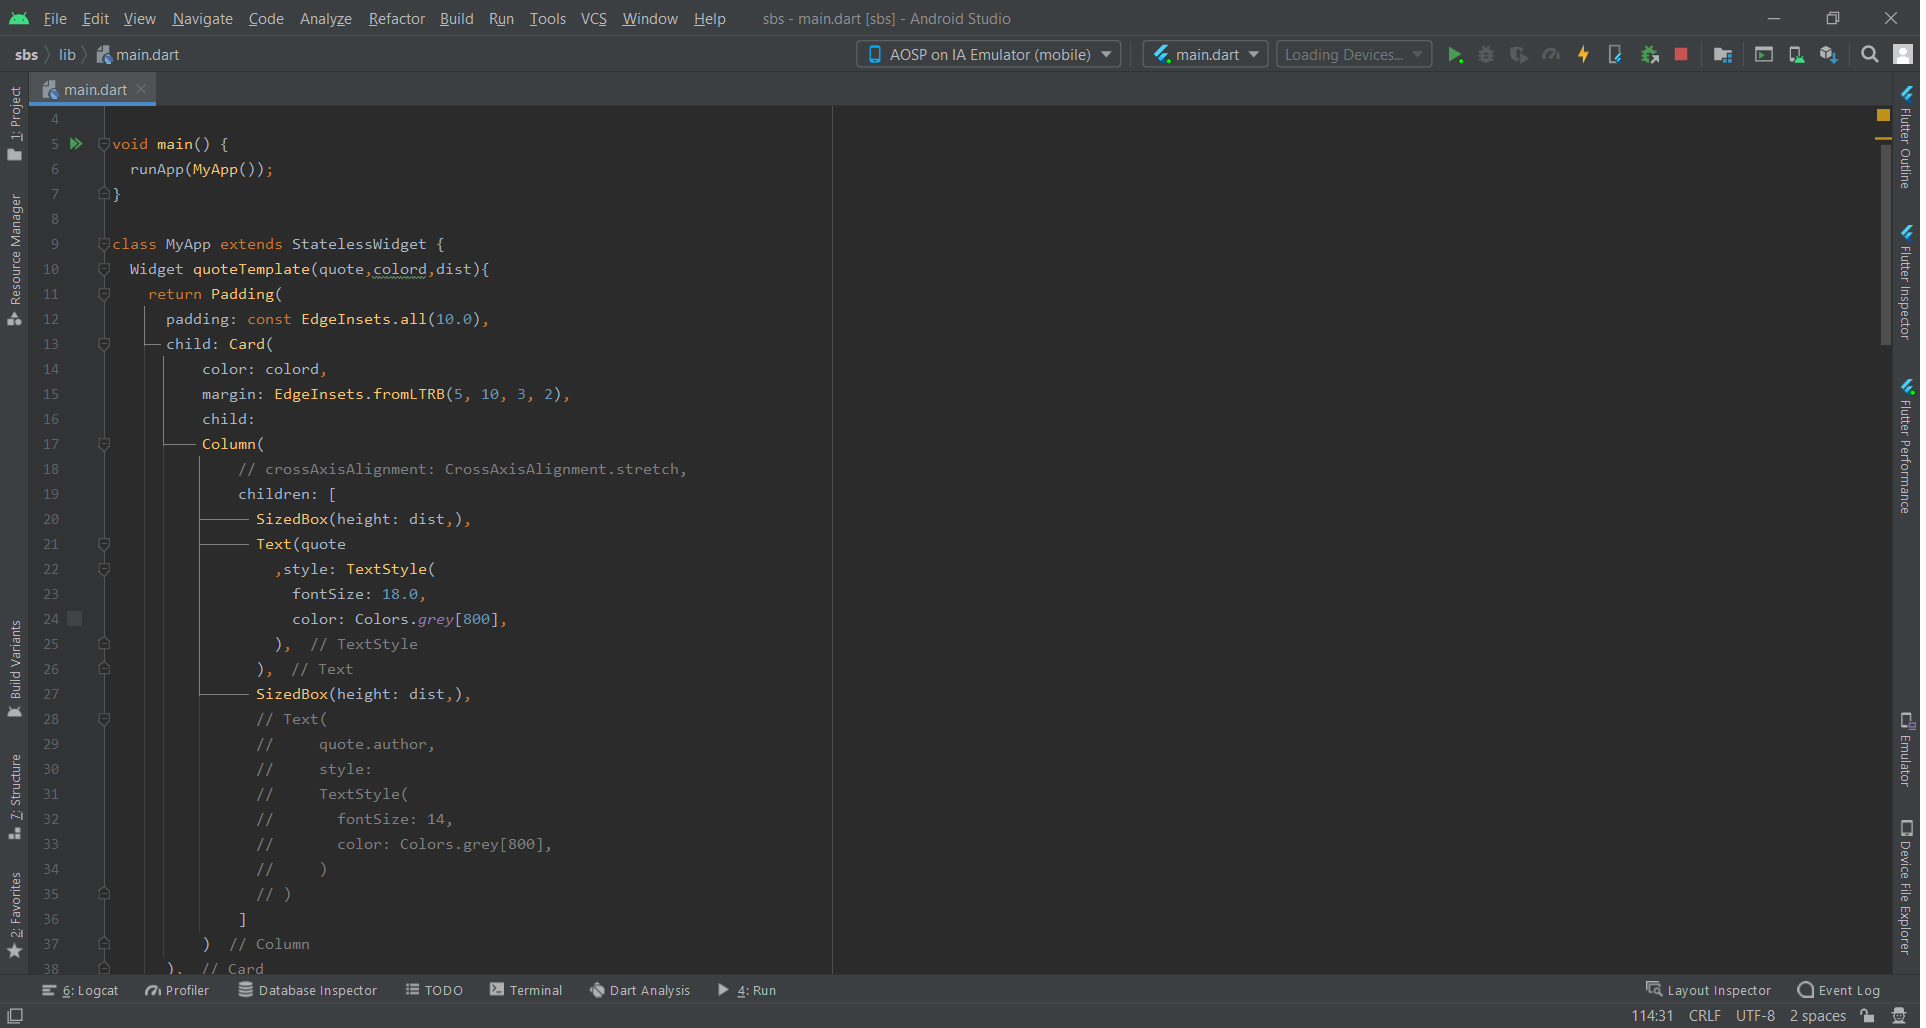Click the Flutter Attach phone icon
1926x1028 pixels.
click(x=1615, y=55)
